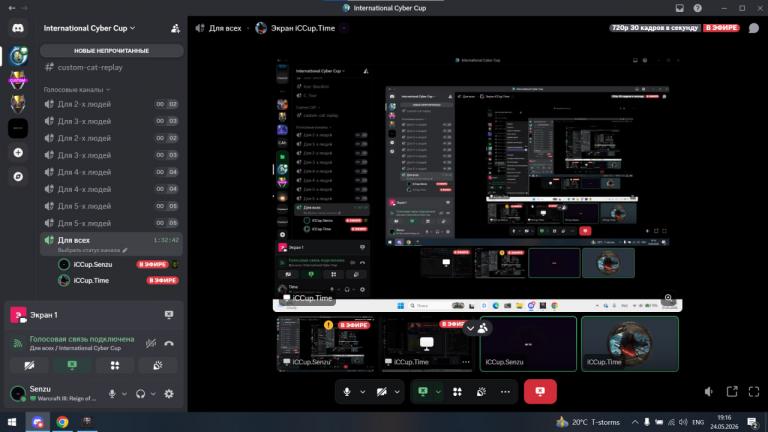The image size is (768, 432).
Task: Deafen with the headphones icon in the user panel
Action: (x=141, y=394)
